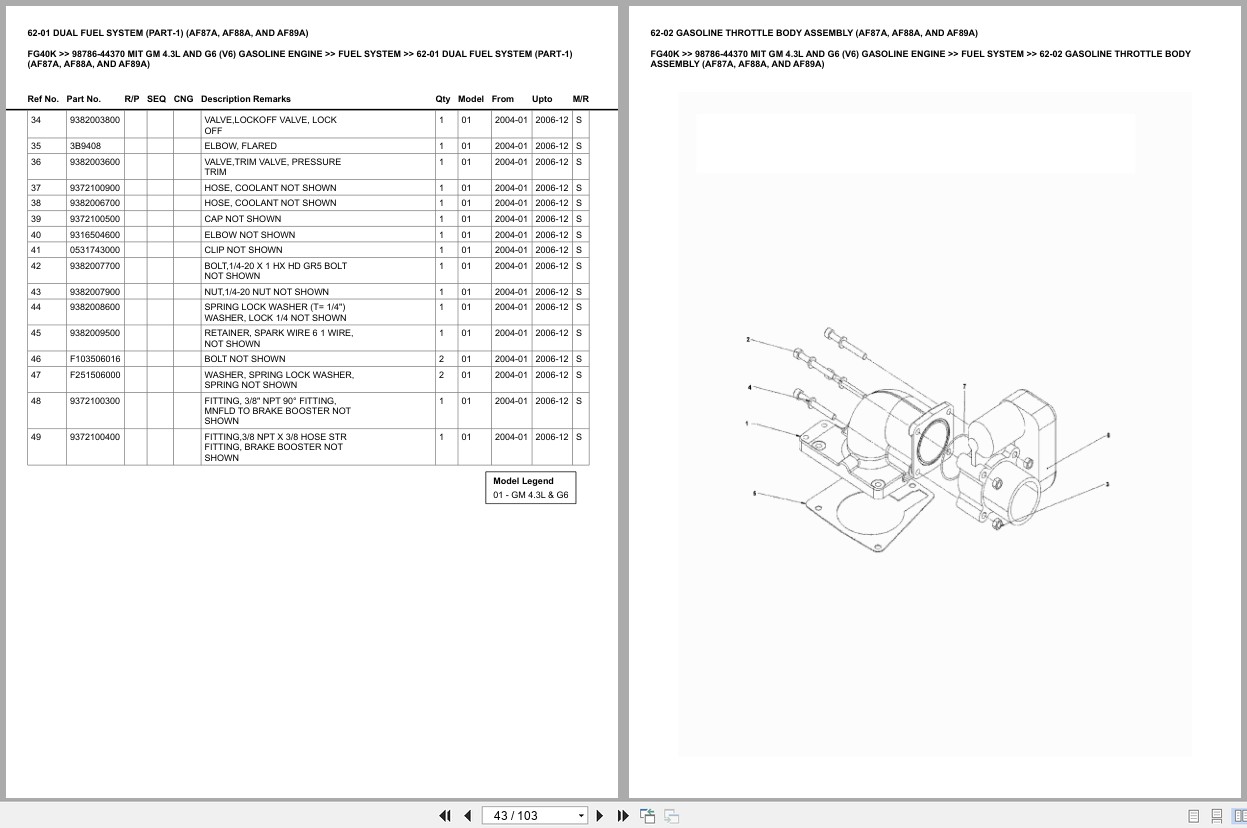
Task: Select part number 9372100400
Action: 95,437
